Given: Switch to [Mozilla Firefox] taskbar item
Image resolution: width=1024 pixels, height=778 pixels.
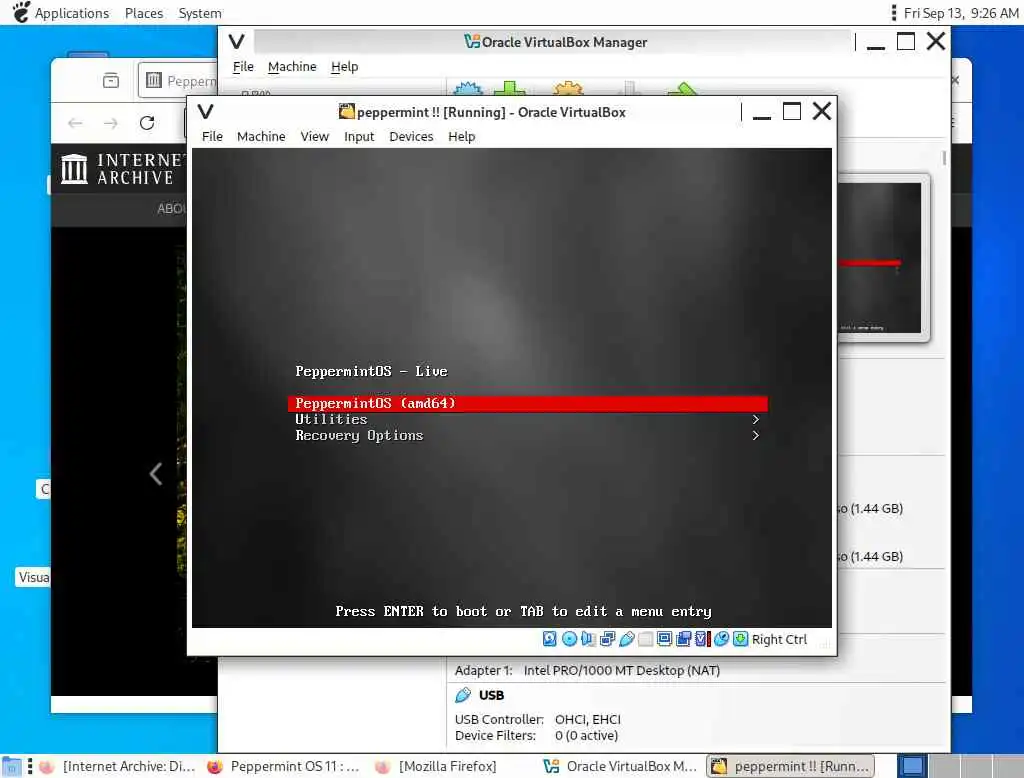Looking at the screenshot, I should 436,766.
